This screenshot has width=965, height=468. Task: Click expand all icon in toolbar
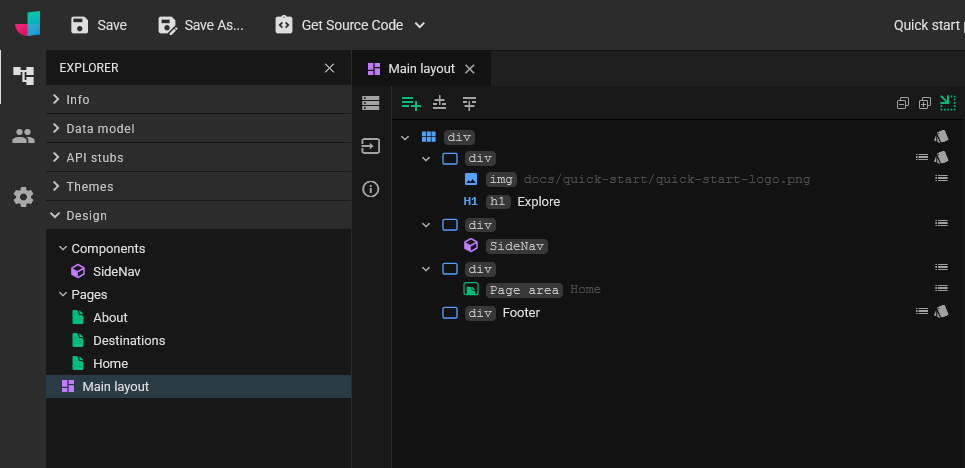pyautogui.click(x=924, y=103)
